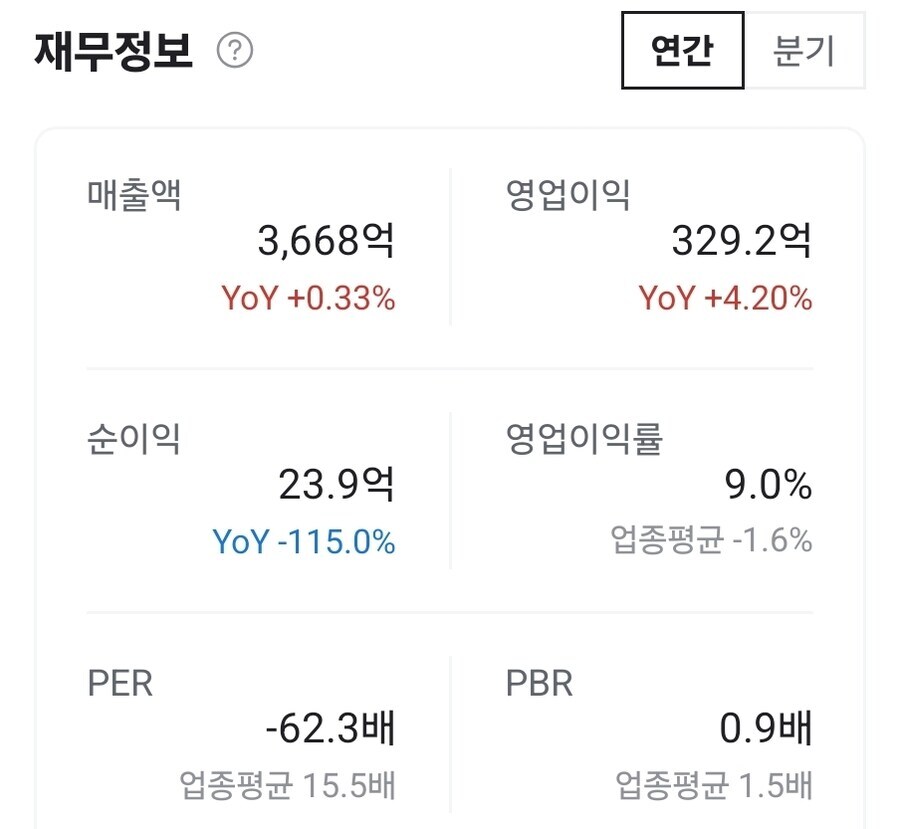Switch to the 분기 tab

click(803, 51)
